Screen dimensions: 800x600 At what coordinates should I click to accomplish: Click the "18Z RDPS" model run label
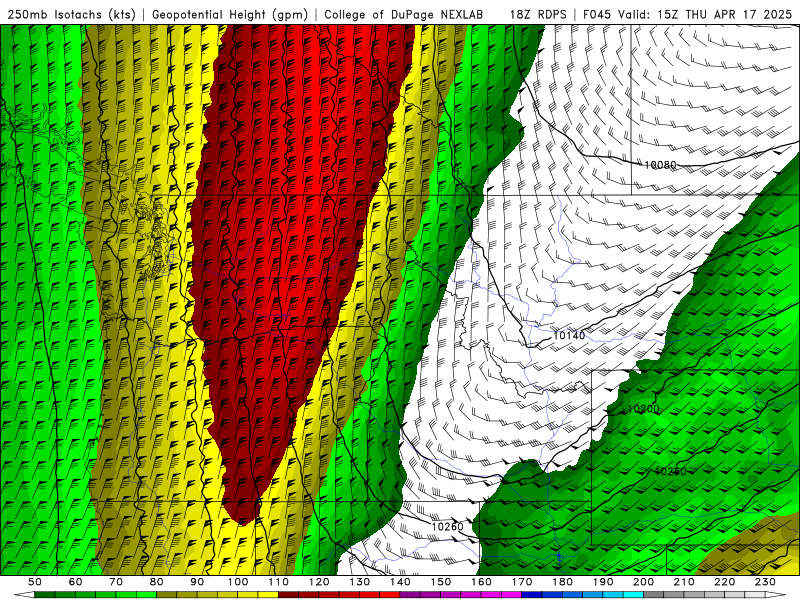[x=538, y=15]
